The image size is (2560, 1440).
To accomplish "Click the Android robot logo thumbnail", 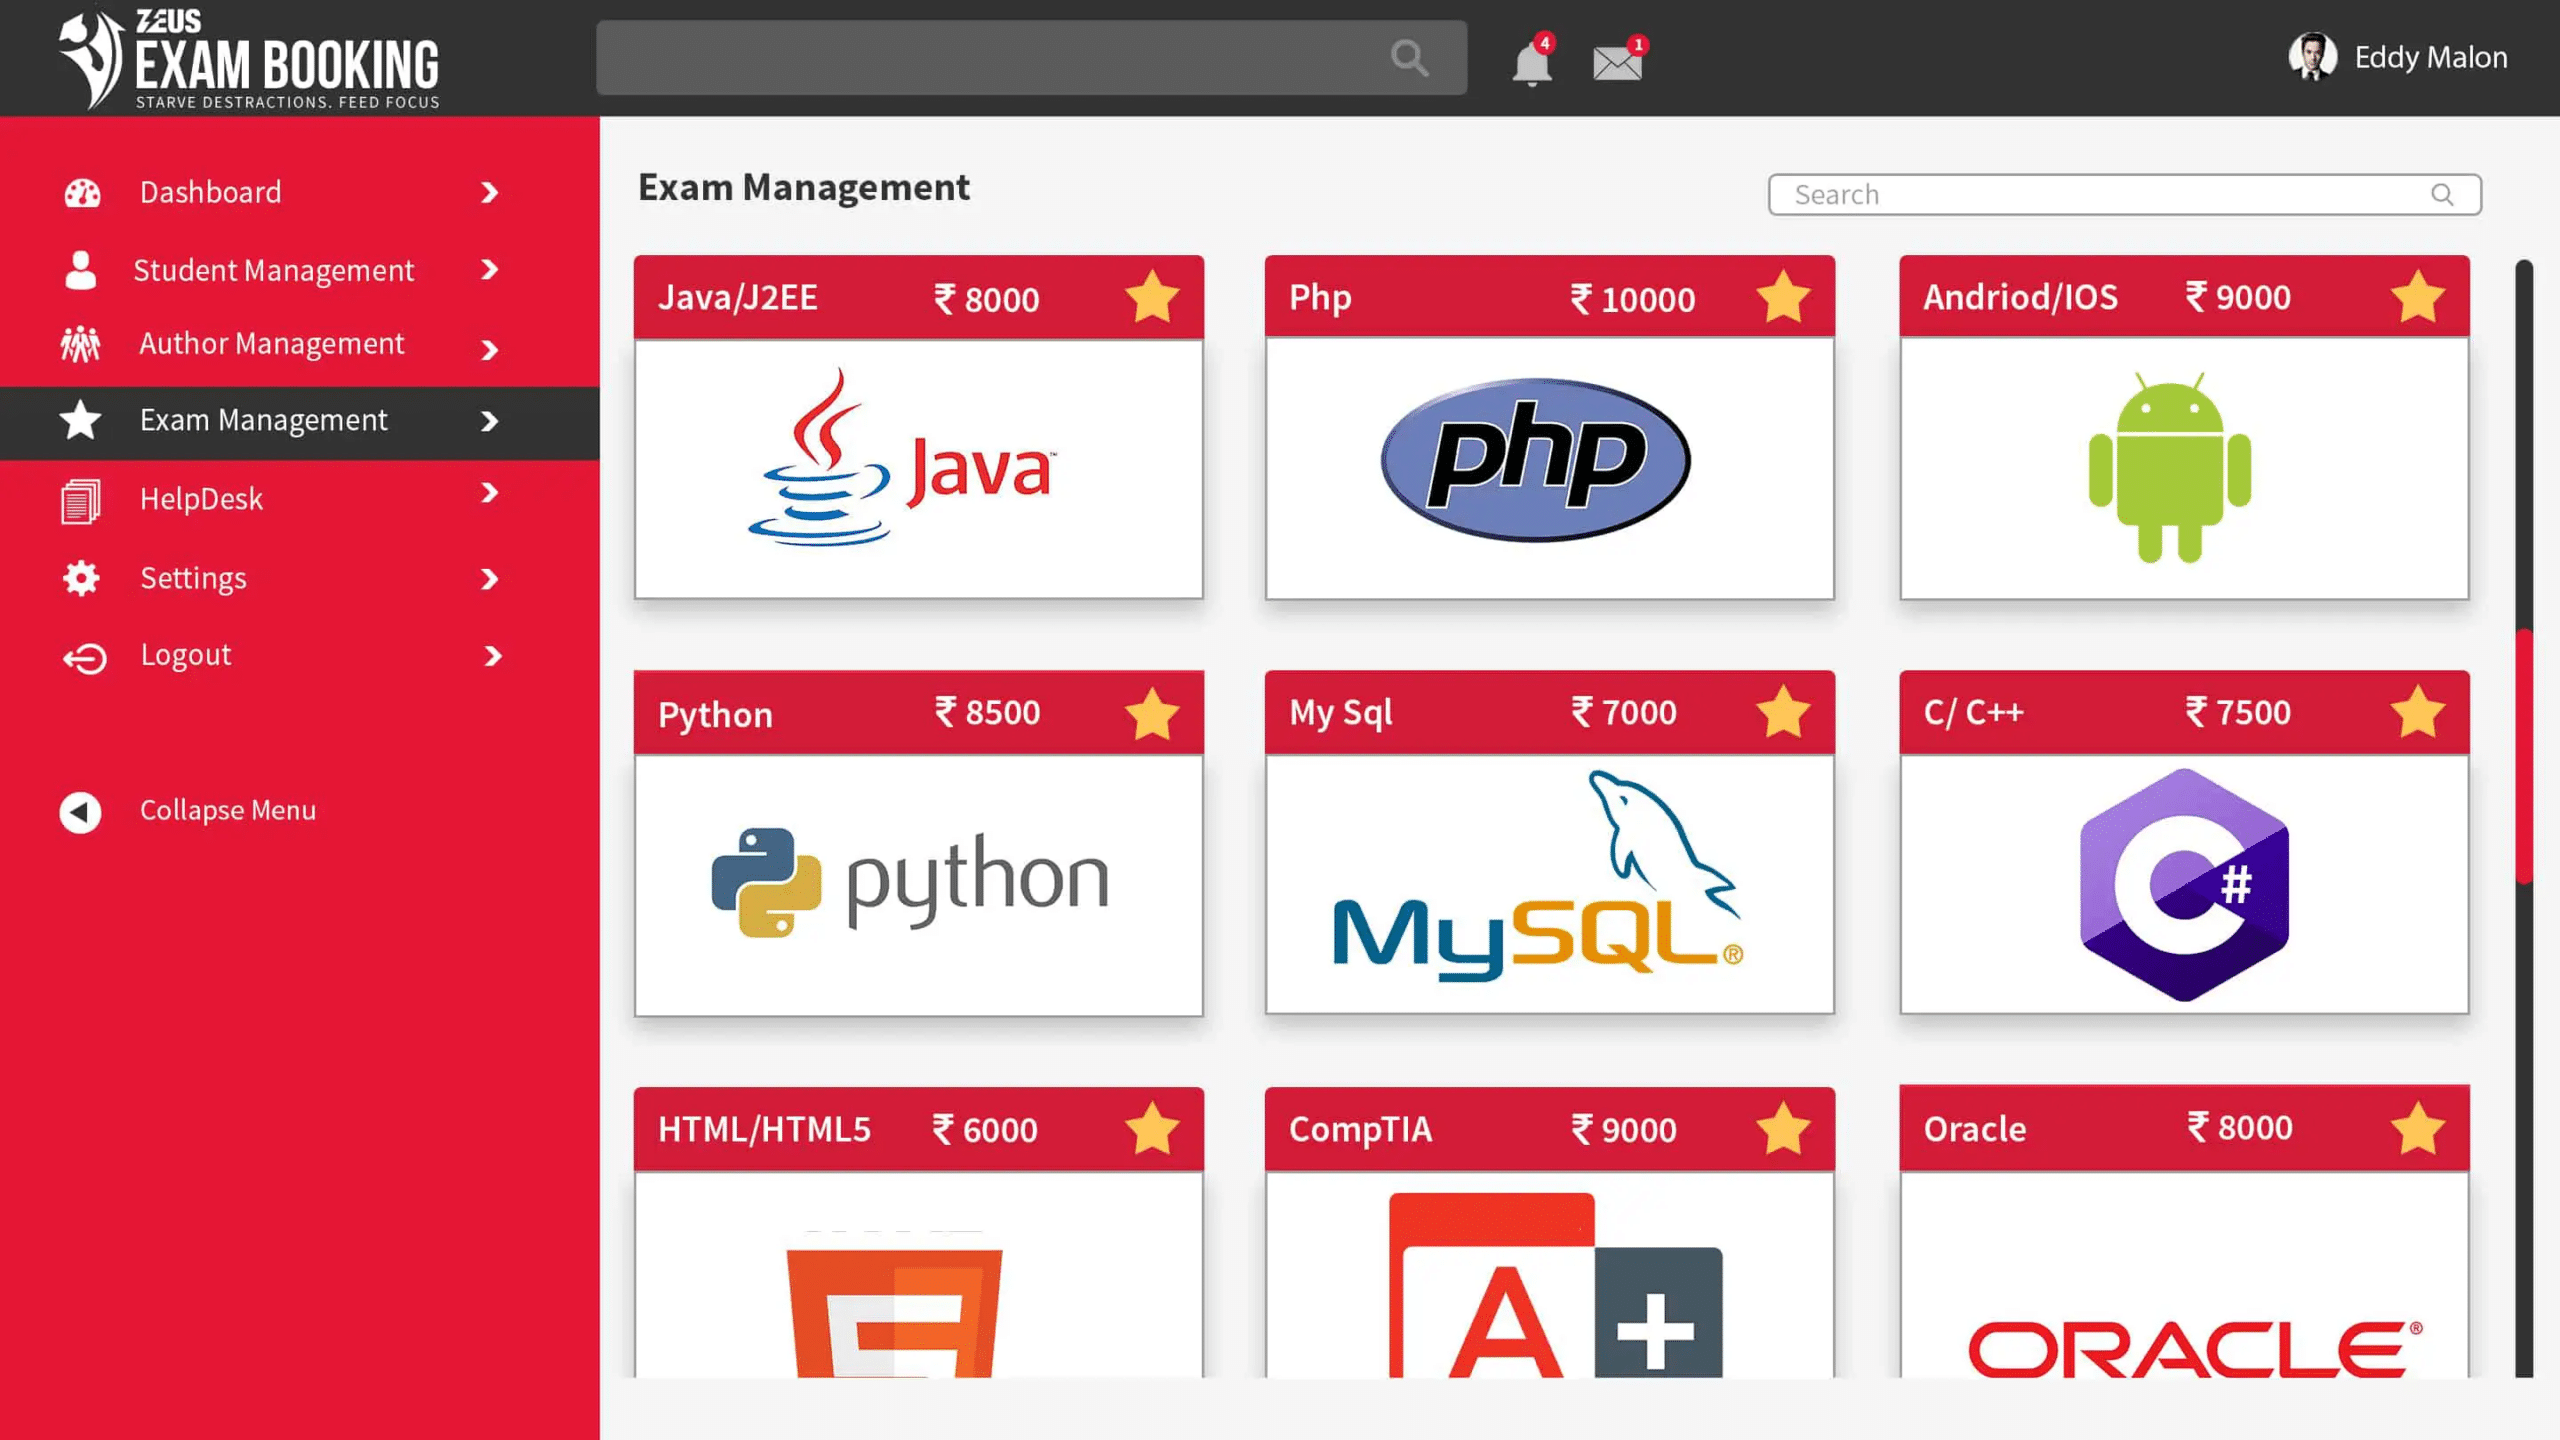I will coord(2169,467).
